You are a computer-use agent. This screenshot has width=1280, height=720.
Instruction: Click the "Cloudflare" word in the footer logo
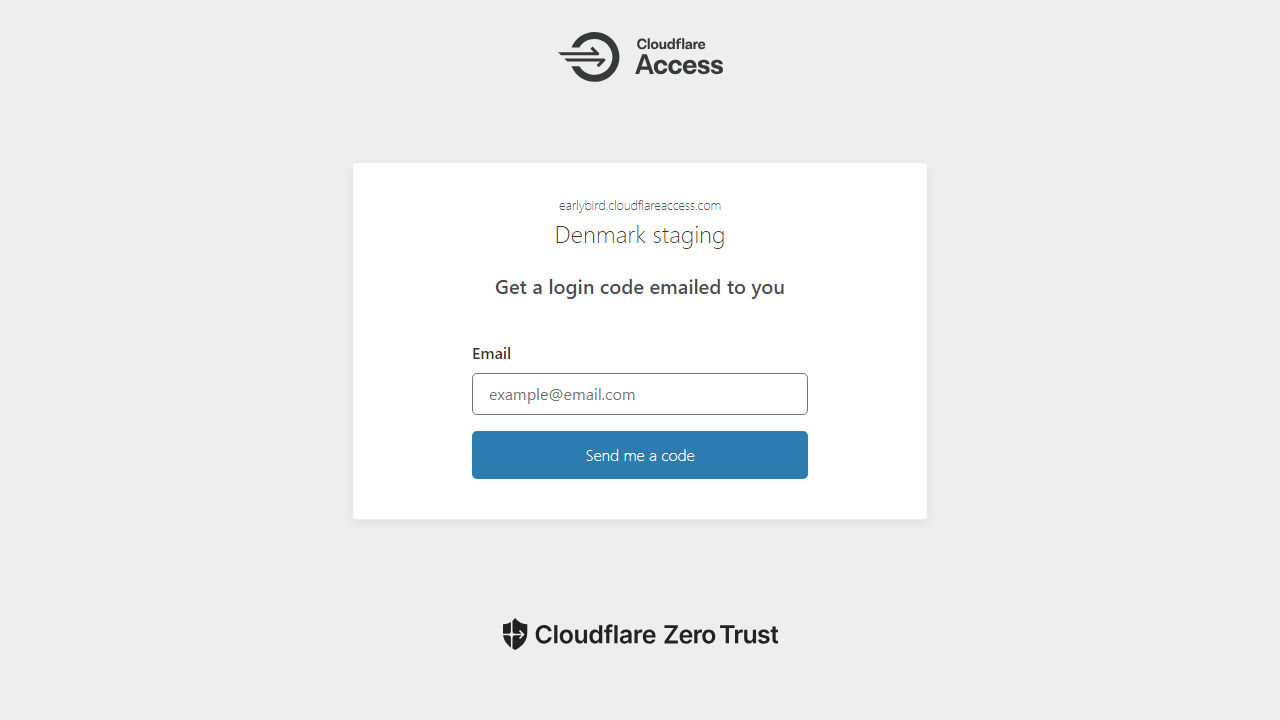point(595,635)
